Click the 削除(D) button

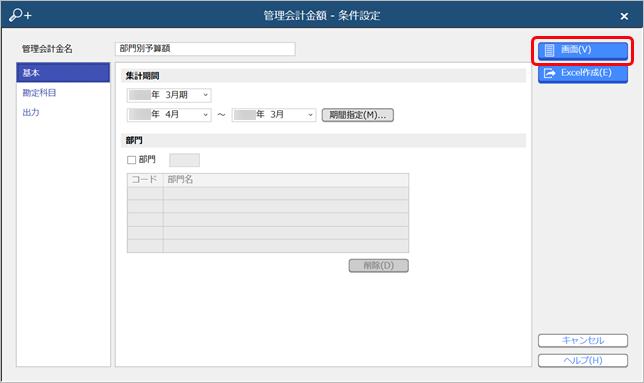coord(379,266)
